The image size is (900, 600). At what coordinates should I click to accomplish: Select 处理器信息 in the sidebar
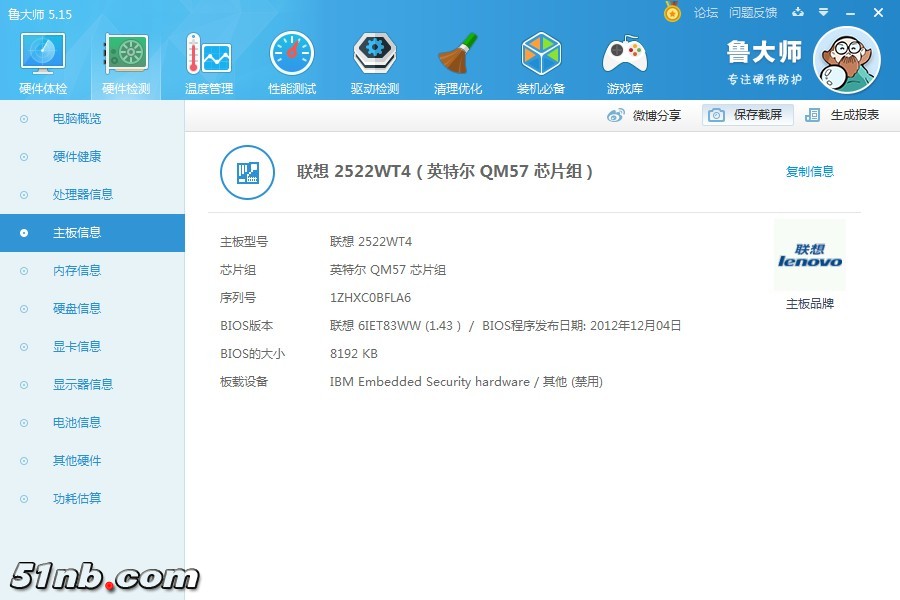point(83,195)
